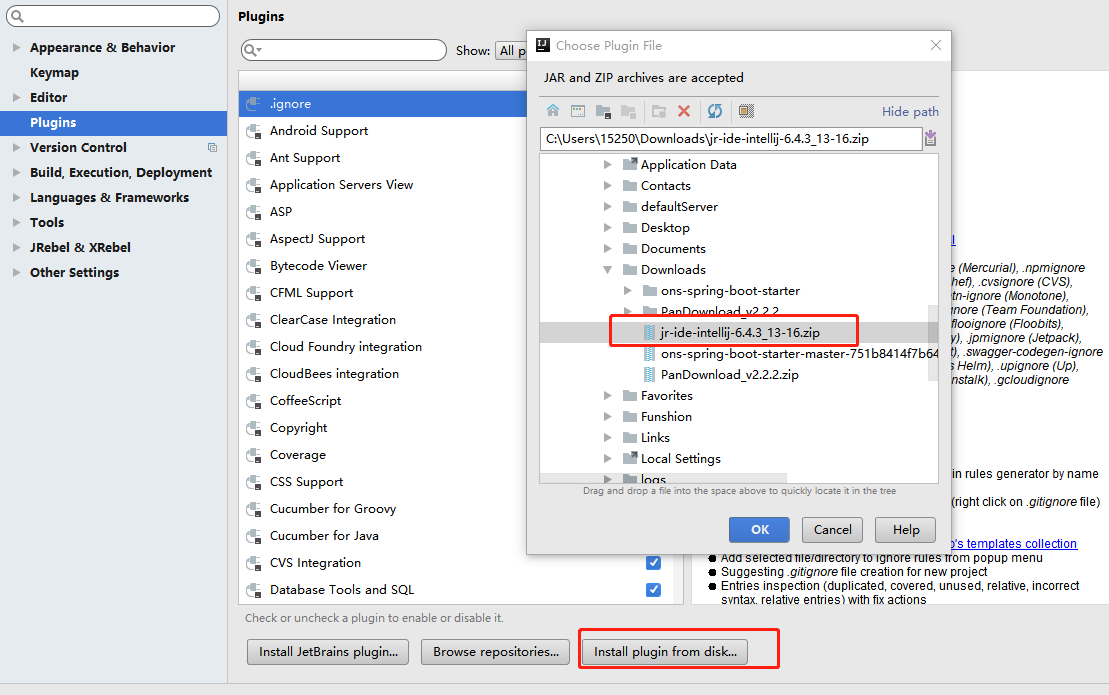Click the zip icon of PanDownload_v2.2.2.zip
This screenshot has width=1109, height=695.
click(x=649, y=374)
